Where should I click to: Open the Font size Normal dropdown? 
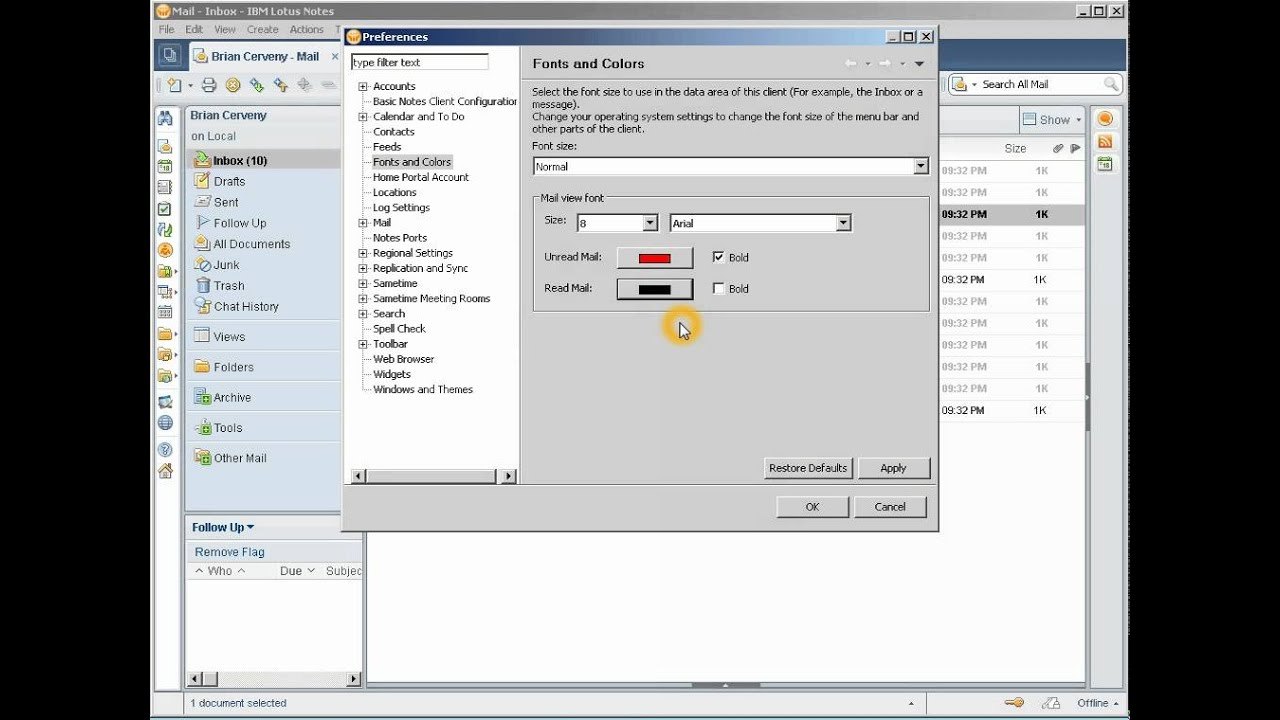coord(921,167)
